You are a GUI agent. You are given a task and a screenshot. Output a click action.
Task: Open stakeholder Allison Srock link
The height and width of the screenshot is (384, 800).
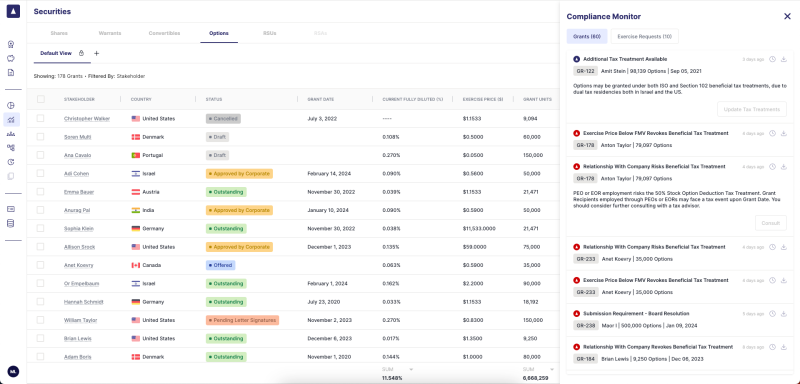(80, 247)
